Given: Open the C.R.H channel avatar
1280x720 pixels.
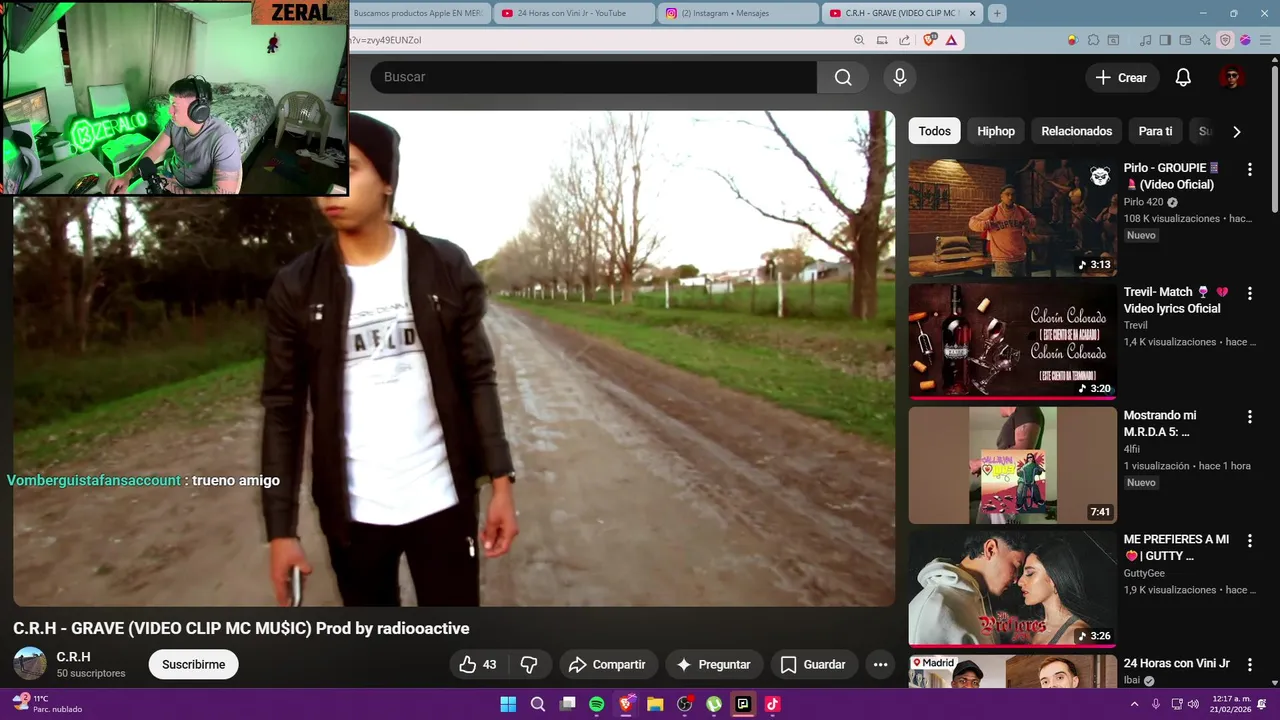Looking at the screenshot, I should (30, 663).
